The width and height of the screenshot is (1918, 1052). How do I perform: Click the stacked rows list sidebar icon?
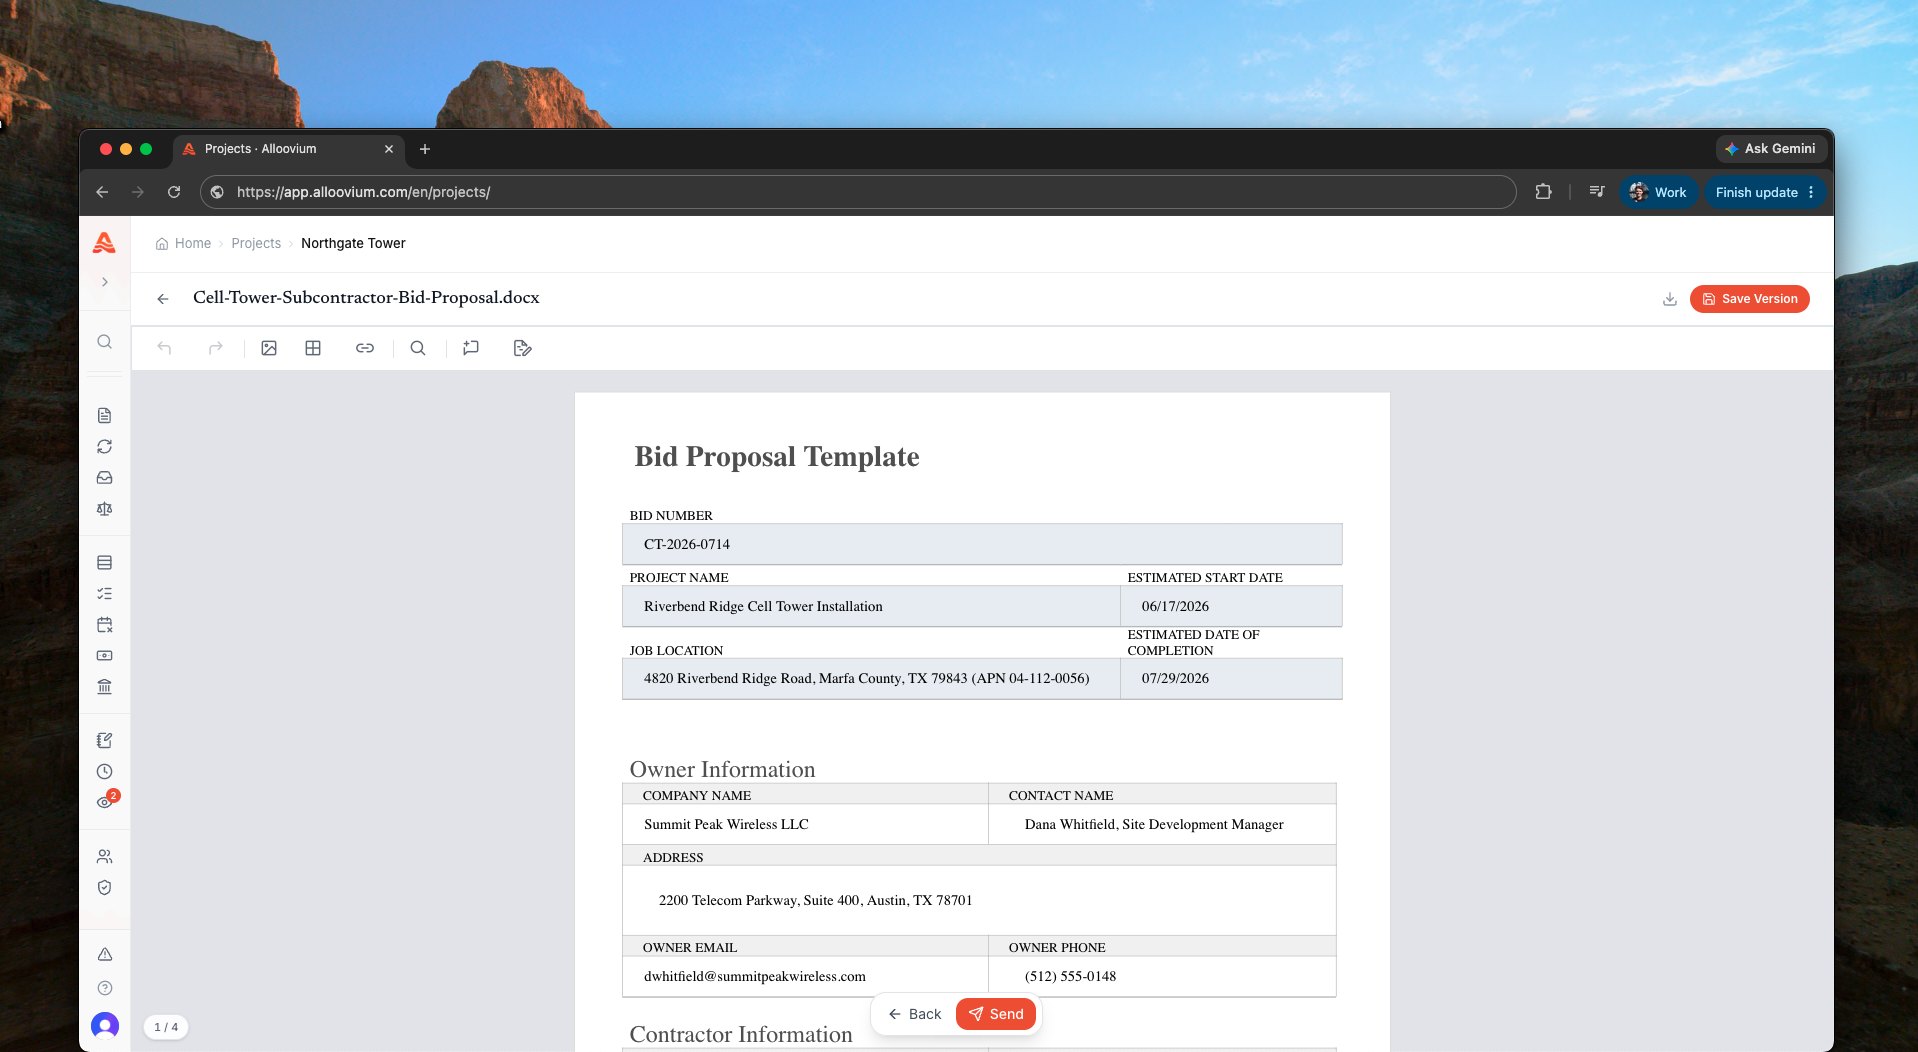[x=104, y=562]
